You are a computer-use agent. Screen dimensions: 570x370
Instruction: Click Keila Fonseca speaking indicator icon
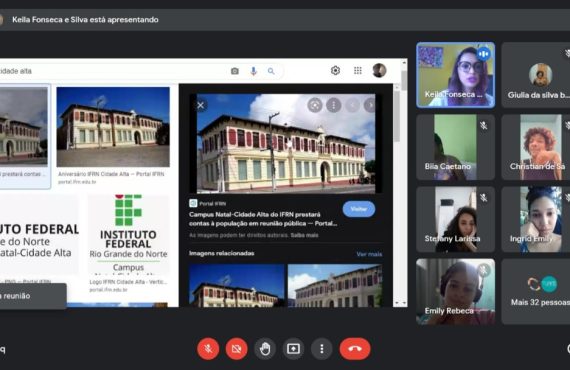[x=483, y=54]
